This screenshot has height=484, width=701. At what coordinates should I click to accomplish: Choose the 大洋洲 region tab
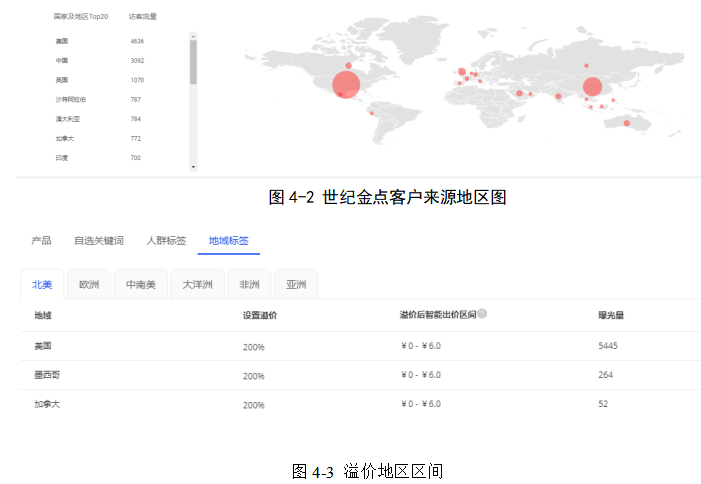(x=198, y=285)
